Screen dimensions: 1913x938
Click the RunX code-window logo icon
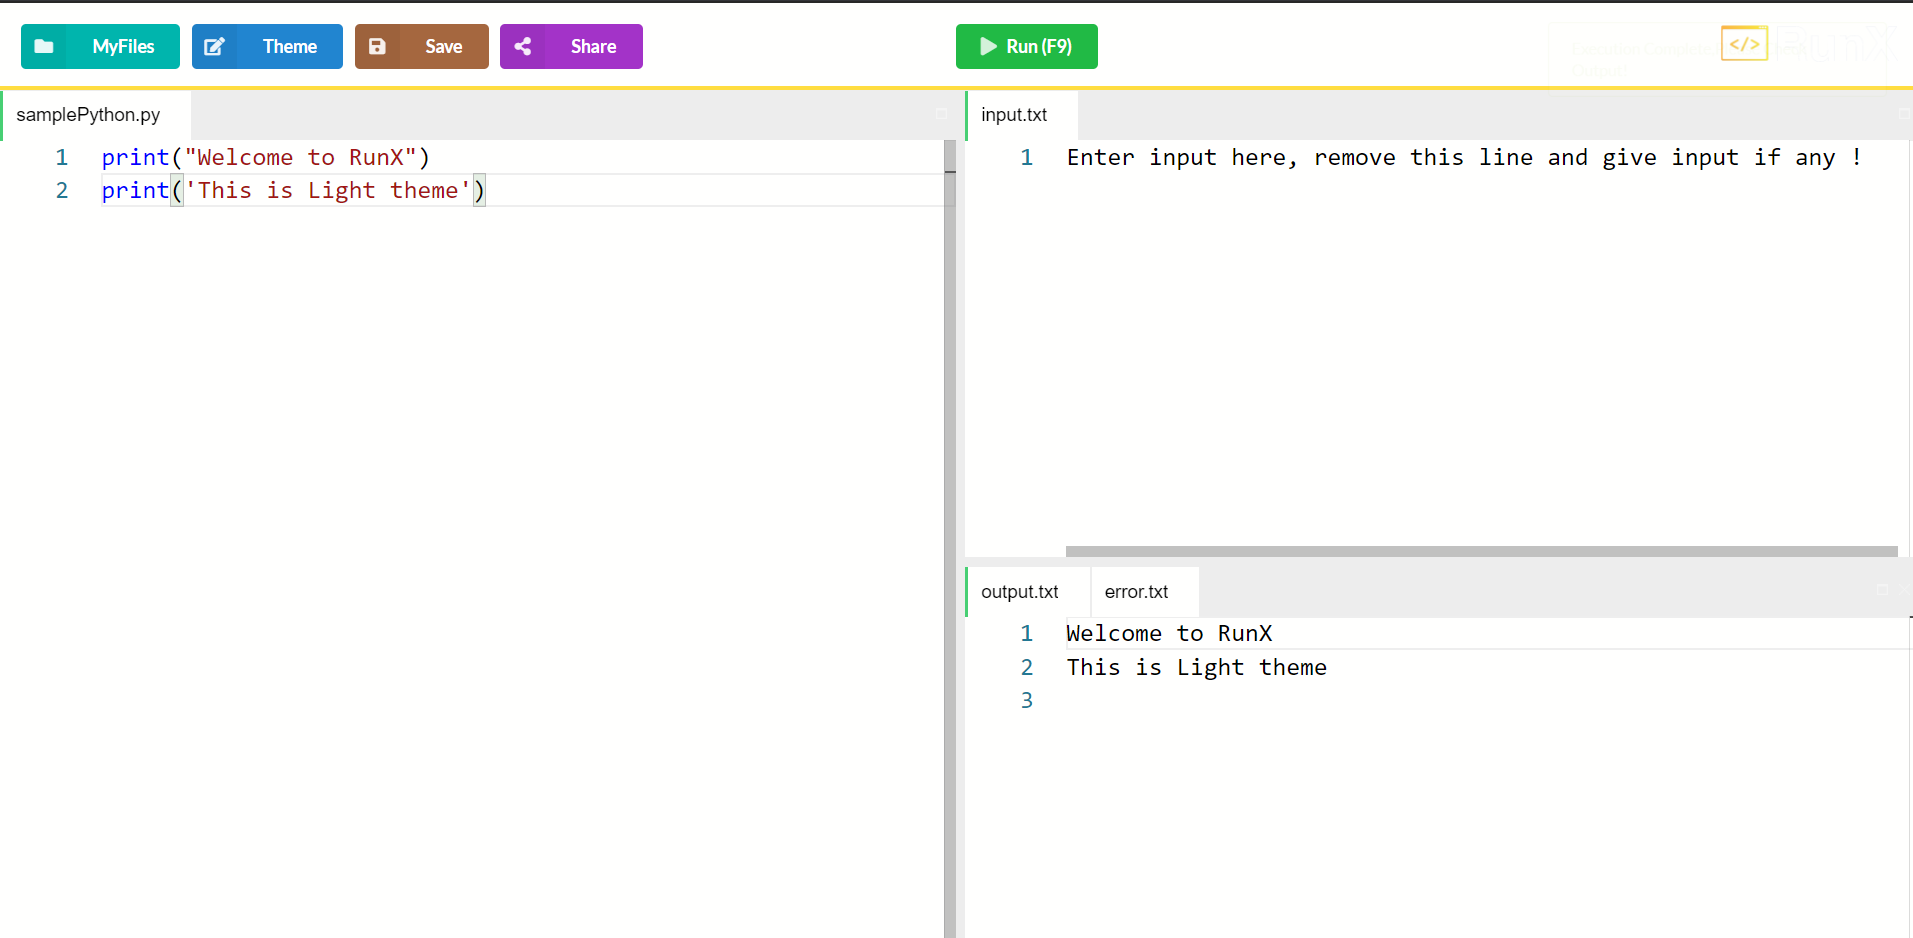1744,44
